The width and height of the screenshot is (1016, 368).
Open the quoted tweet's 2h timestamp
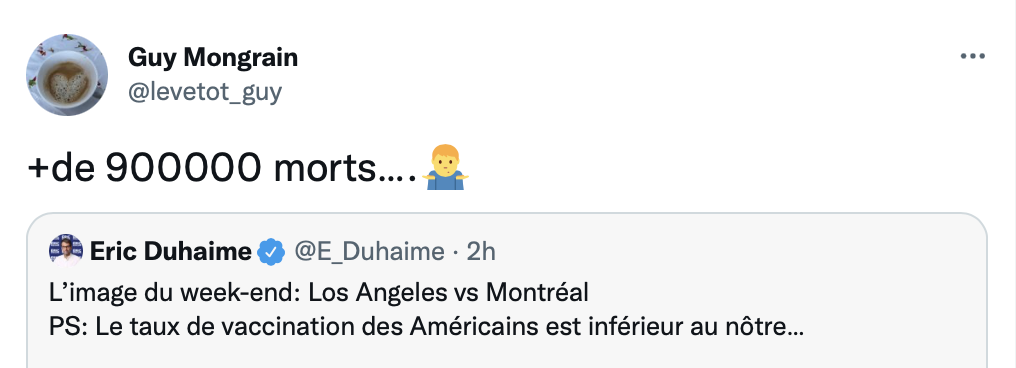click(481, 251)
